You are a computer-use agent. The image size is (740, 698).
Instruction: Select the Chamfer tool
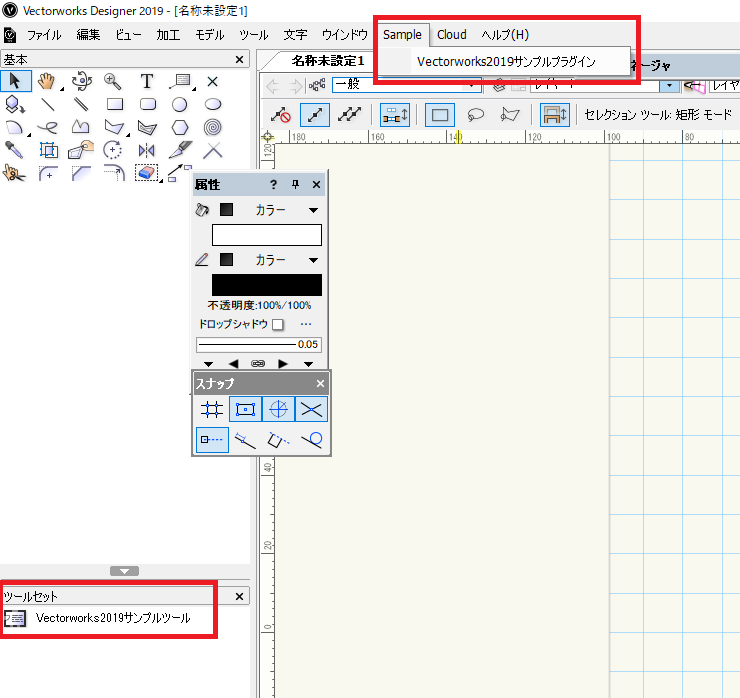coord(81,174)
